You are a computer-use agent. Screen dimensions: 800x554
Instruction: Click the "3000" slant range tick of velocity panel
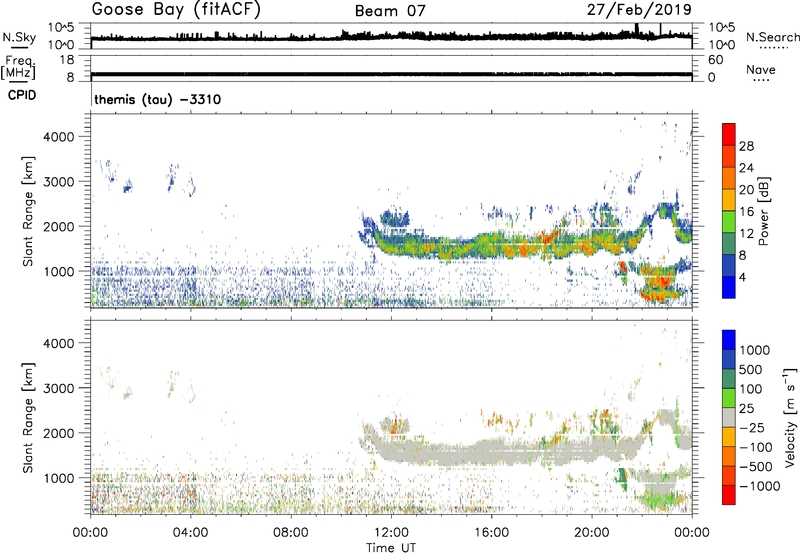59,388
